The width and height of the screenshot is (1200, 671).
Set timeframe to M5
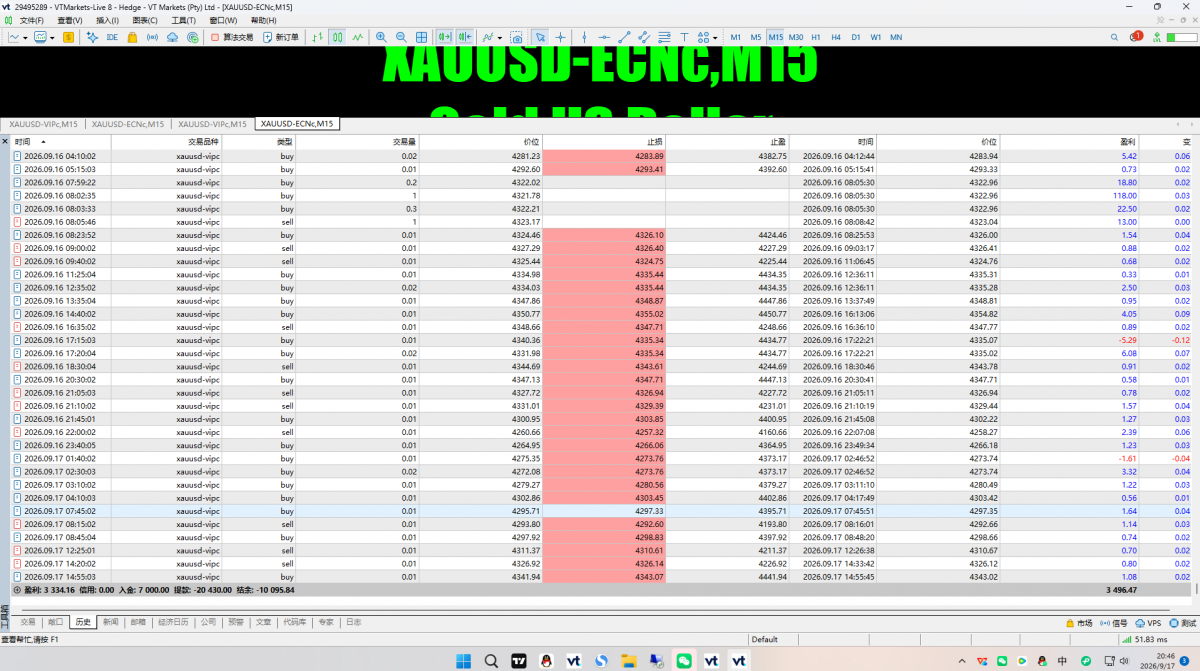756,37
